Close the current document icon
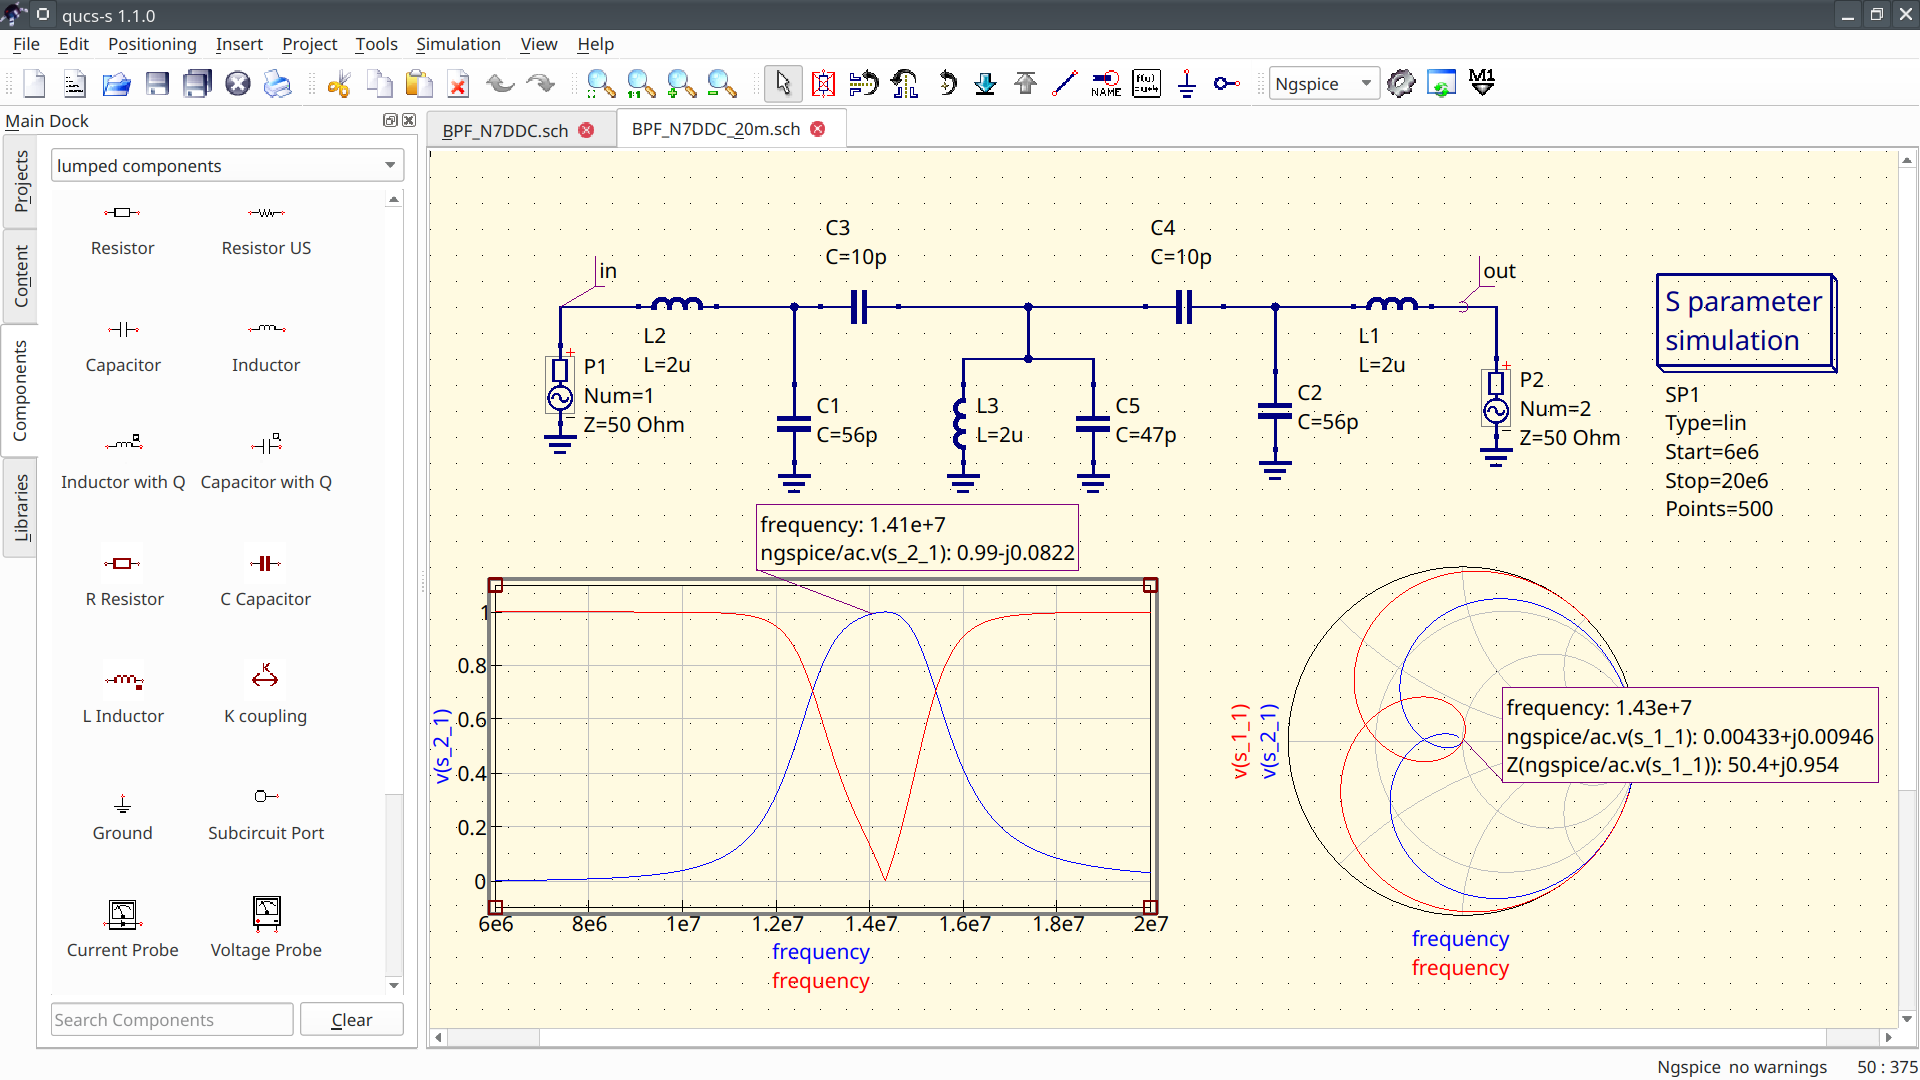The height and width of the screenshot is (1080, 1920). click(x=237, y=84)
